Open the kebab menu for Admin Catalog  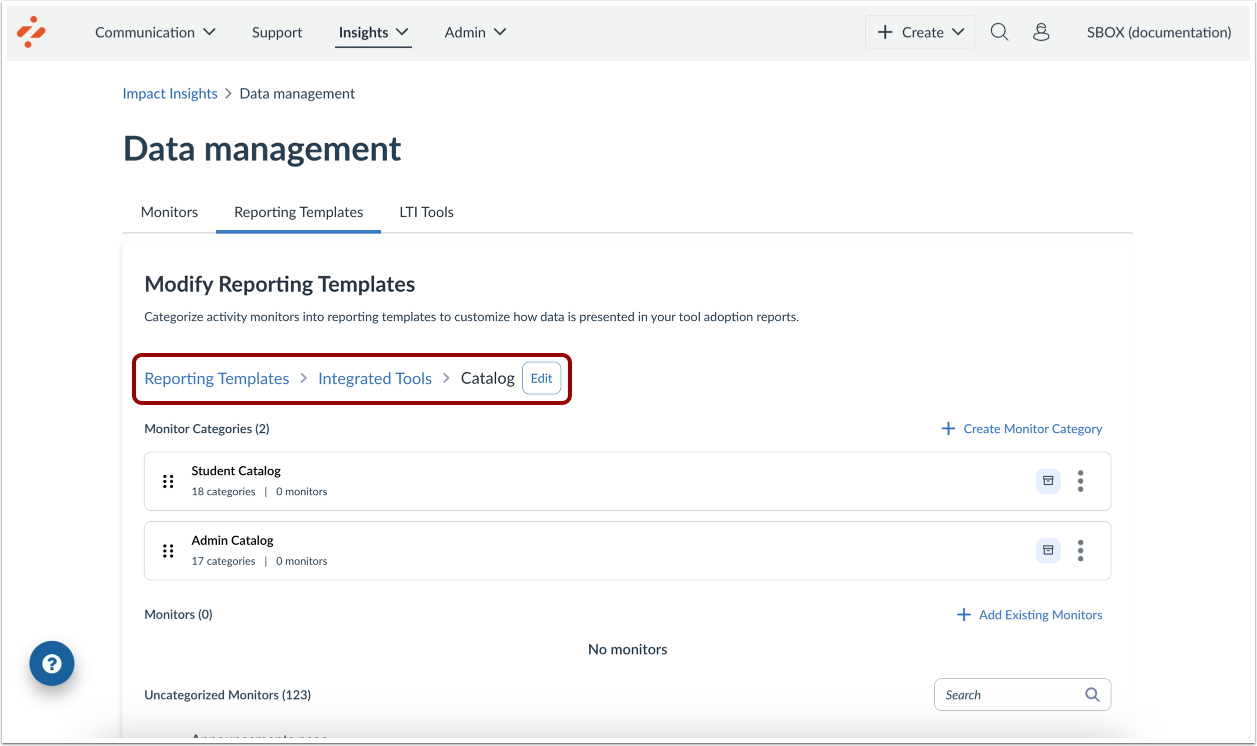pyautogui.click(x=1080, y=551)
